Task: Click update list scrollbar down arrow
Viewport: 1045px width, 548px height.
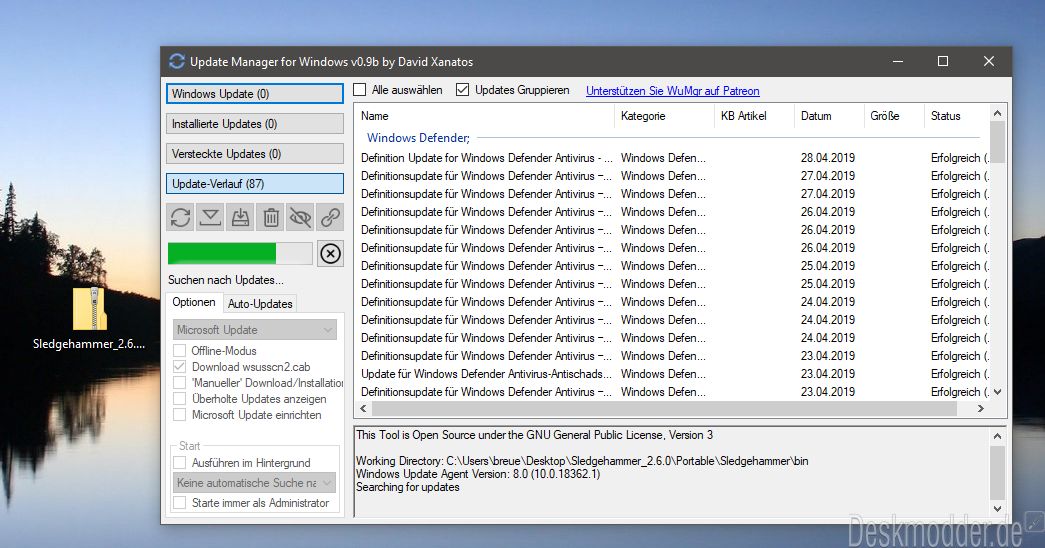Action: point(998,392)
